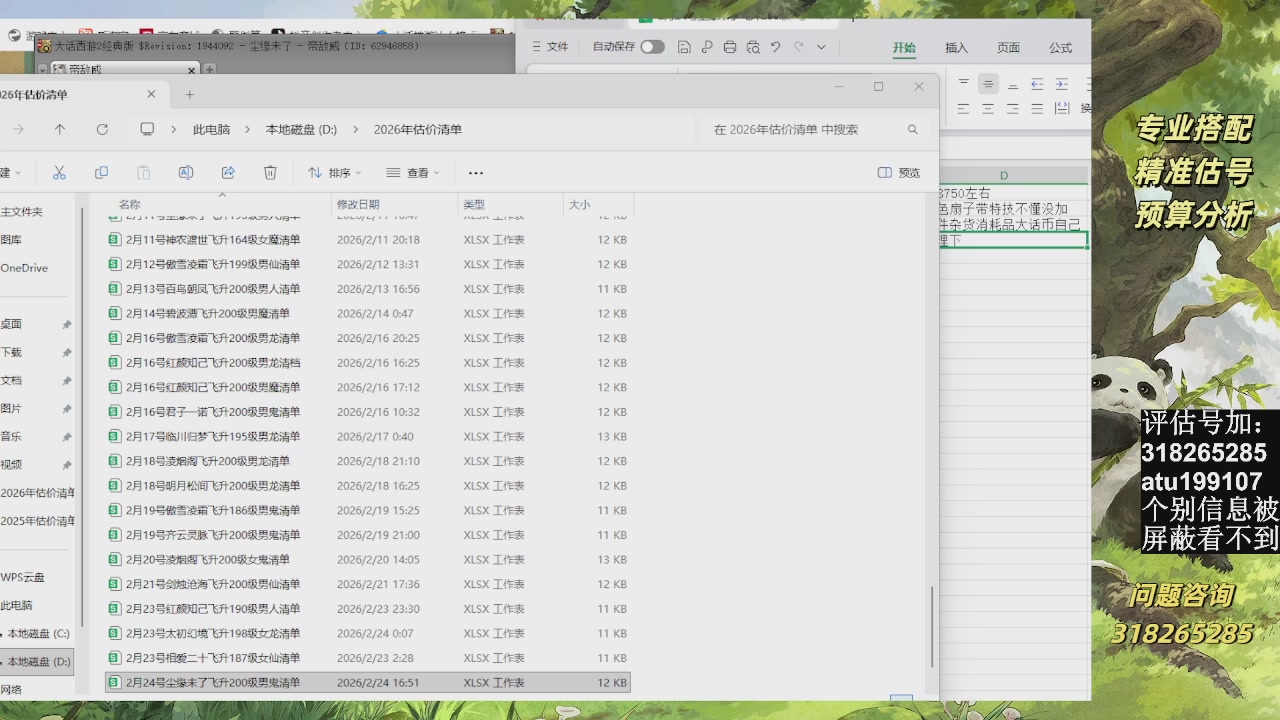Image resolution: width=1280 pixels, height=720 pixels.
Task: Open the 查看 view dropdown
Action: tap(413, 173)
